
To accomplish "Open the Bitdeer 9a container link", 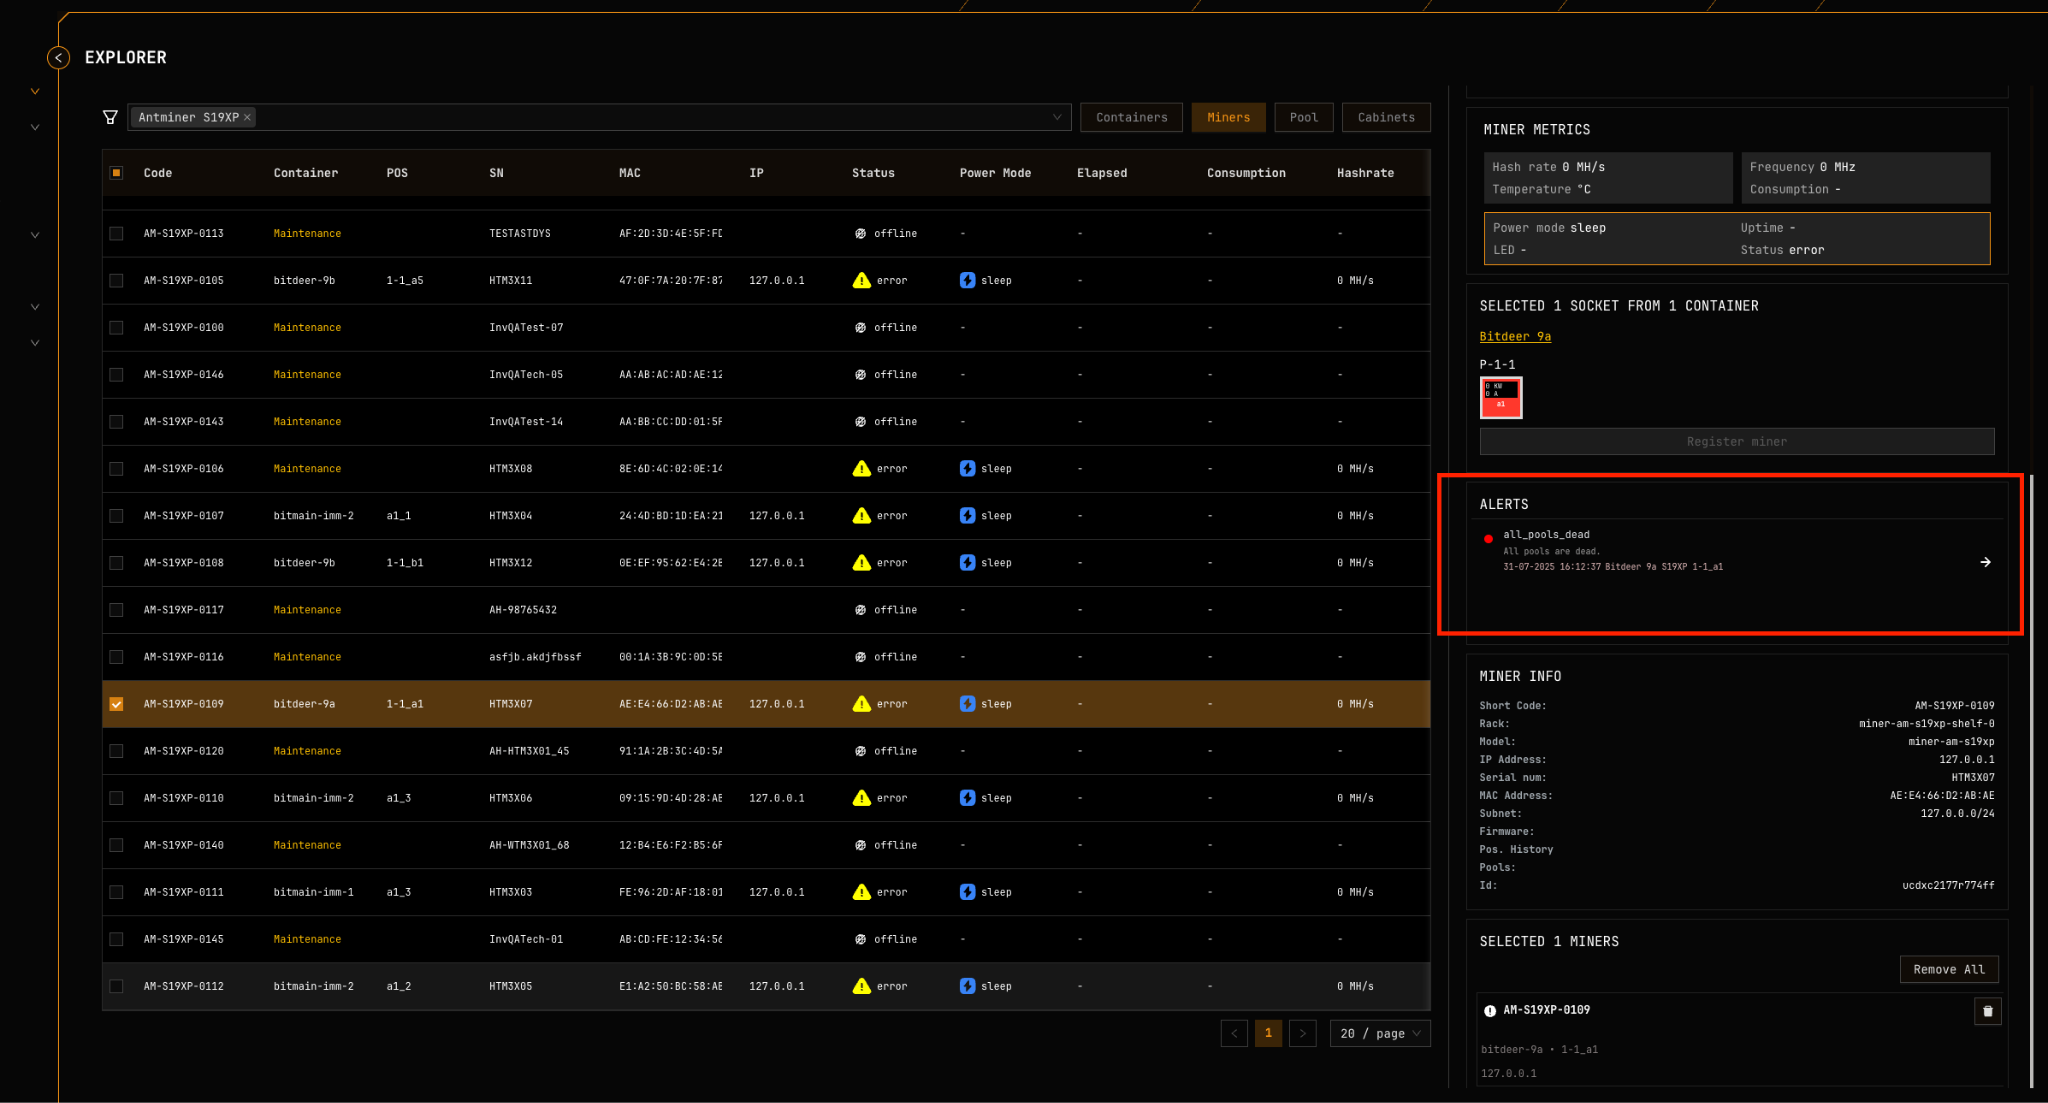I will pos(1514,336).
